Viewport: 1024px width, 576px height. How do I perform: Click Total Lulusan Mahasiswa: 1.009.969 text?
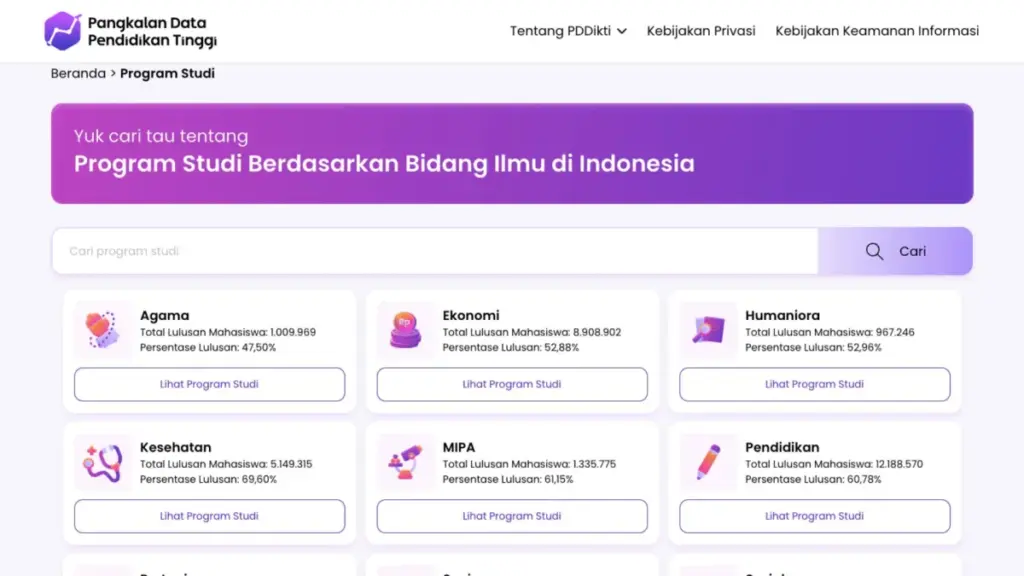pyautogui.click(x=228, y=332)
